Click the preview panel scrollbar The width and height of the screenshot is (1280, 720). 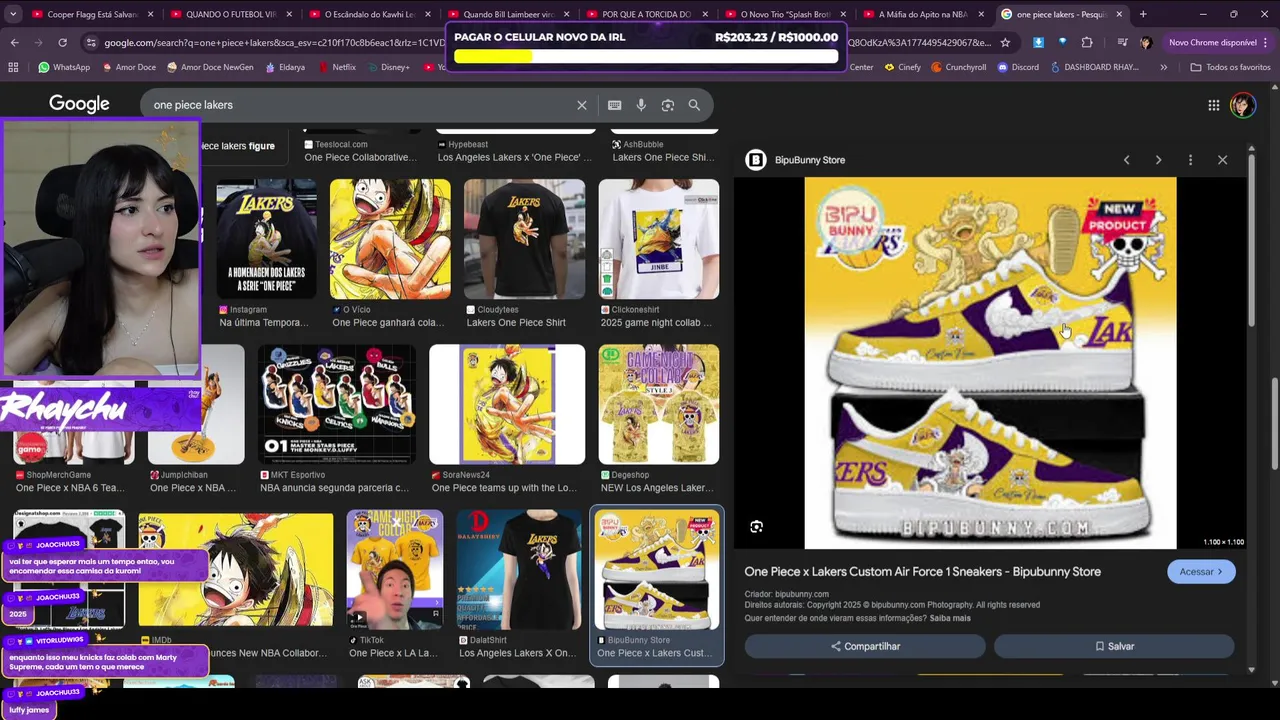pos(1251,240)
